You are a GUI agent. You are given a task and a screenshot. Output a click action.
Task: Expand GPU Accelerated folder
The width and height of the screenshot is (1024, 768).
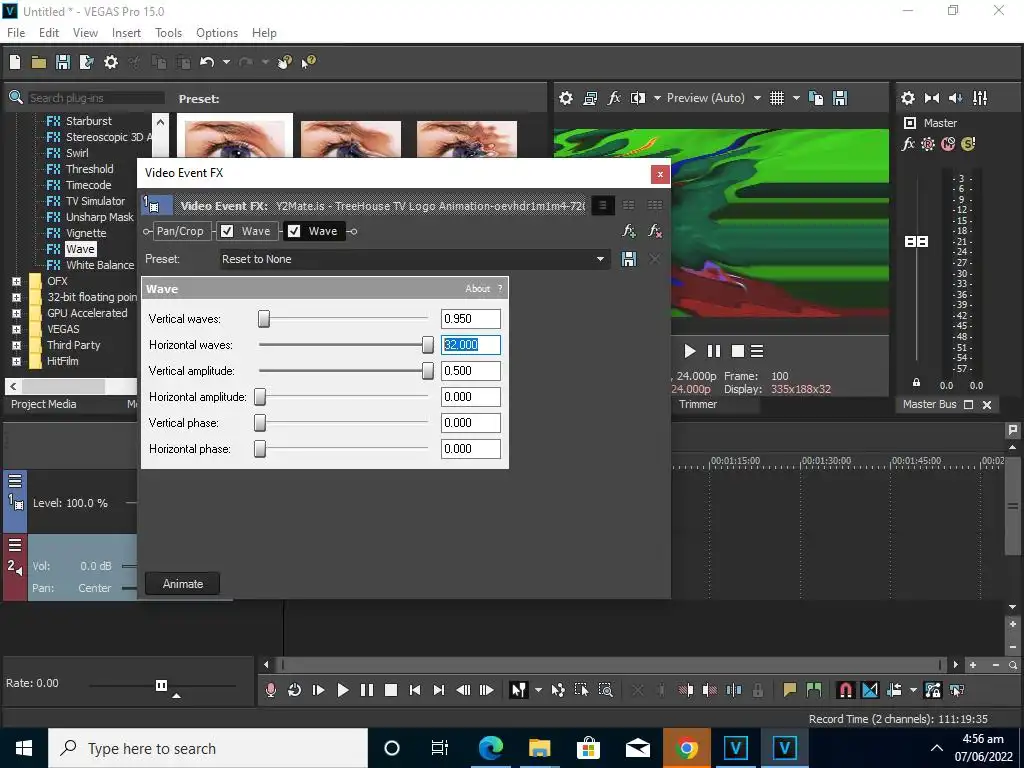pos(16,313)
